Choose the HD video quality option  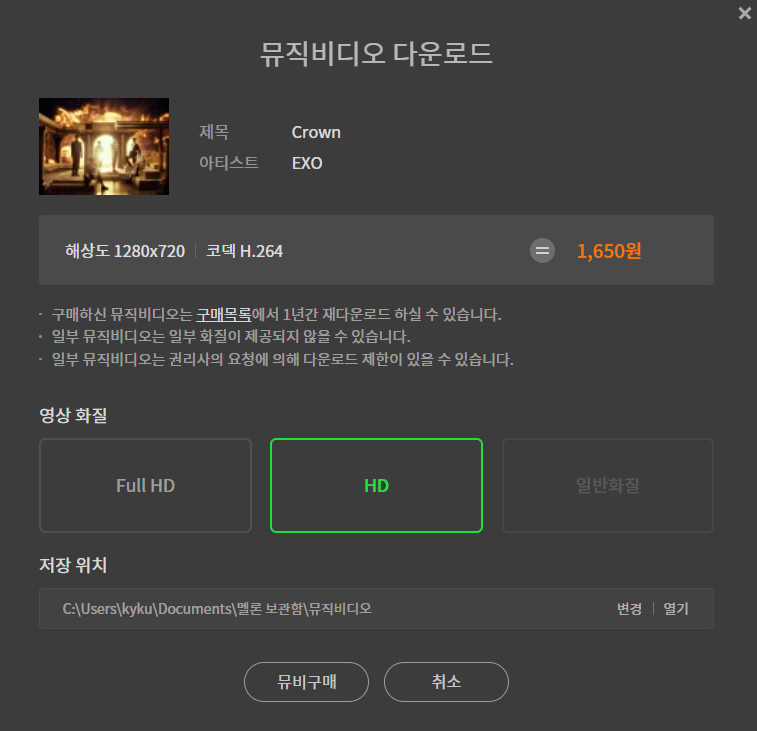(x=376, y=485)
